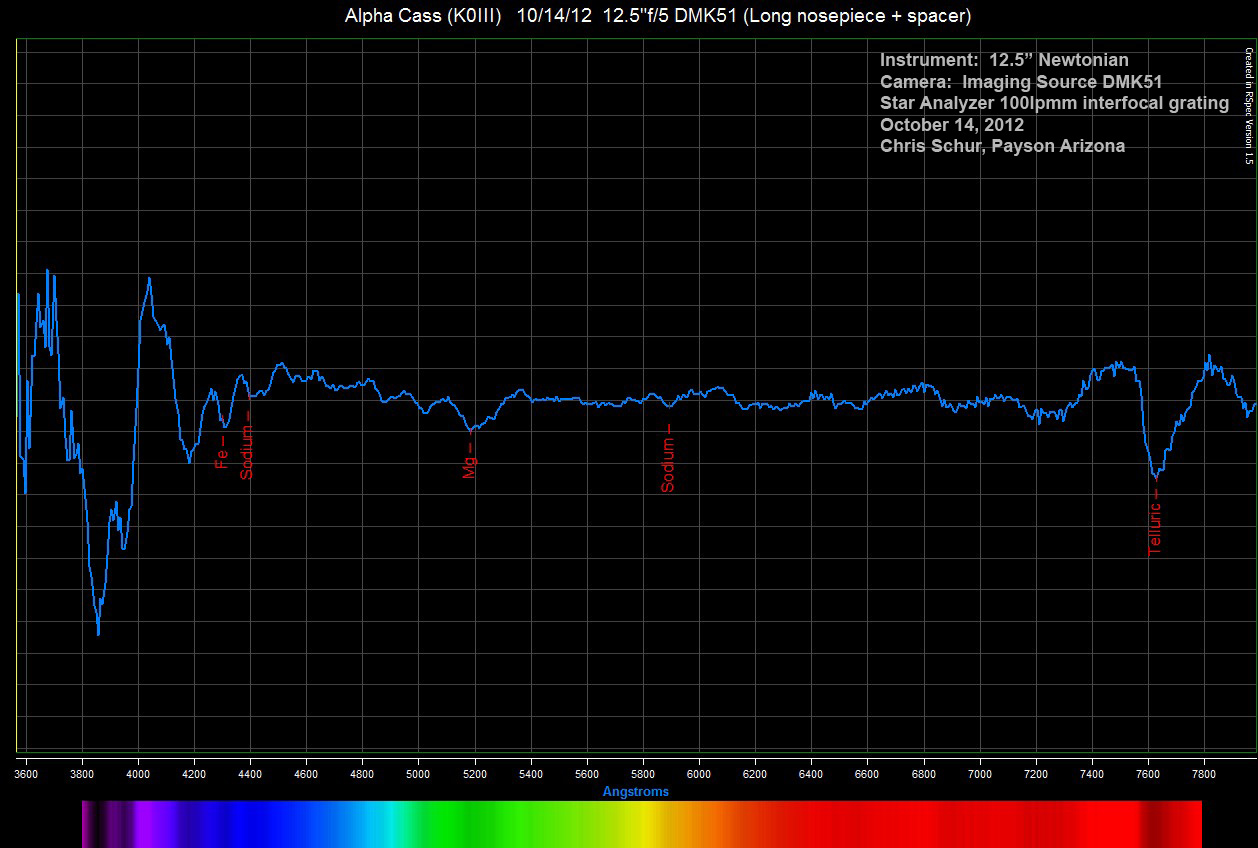Select the 'Instrument: 12.5" Newtonian' annotation line
Image resolution: width=1258 pixels, height=848 pixels.
coord(1004,61)
